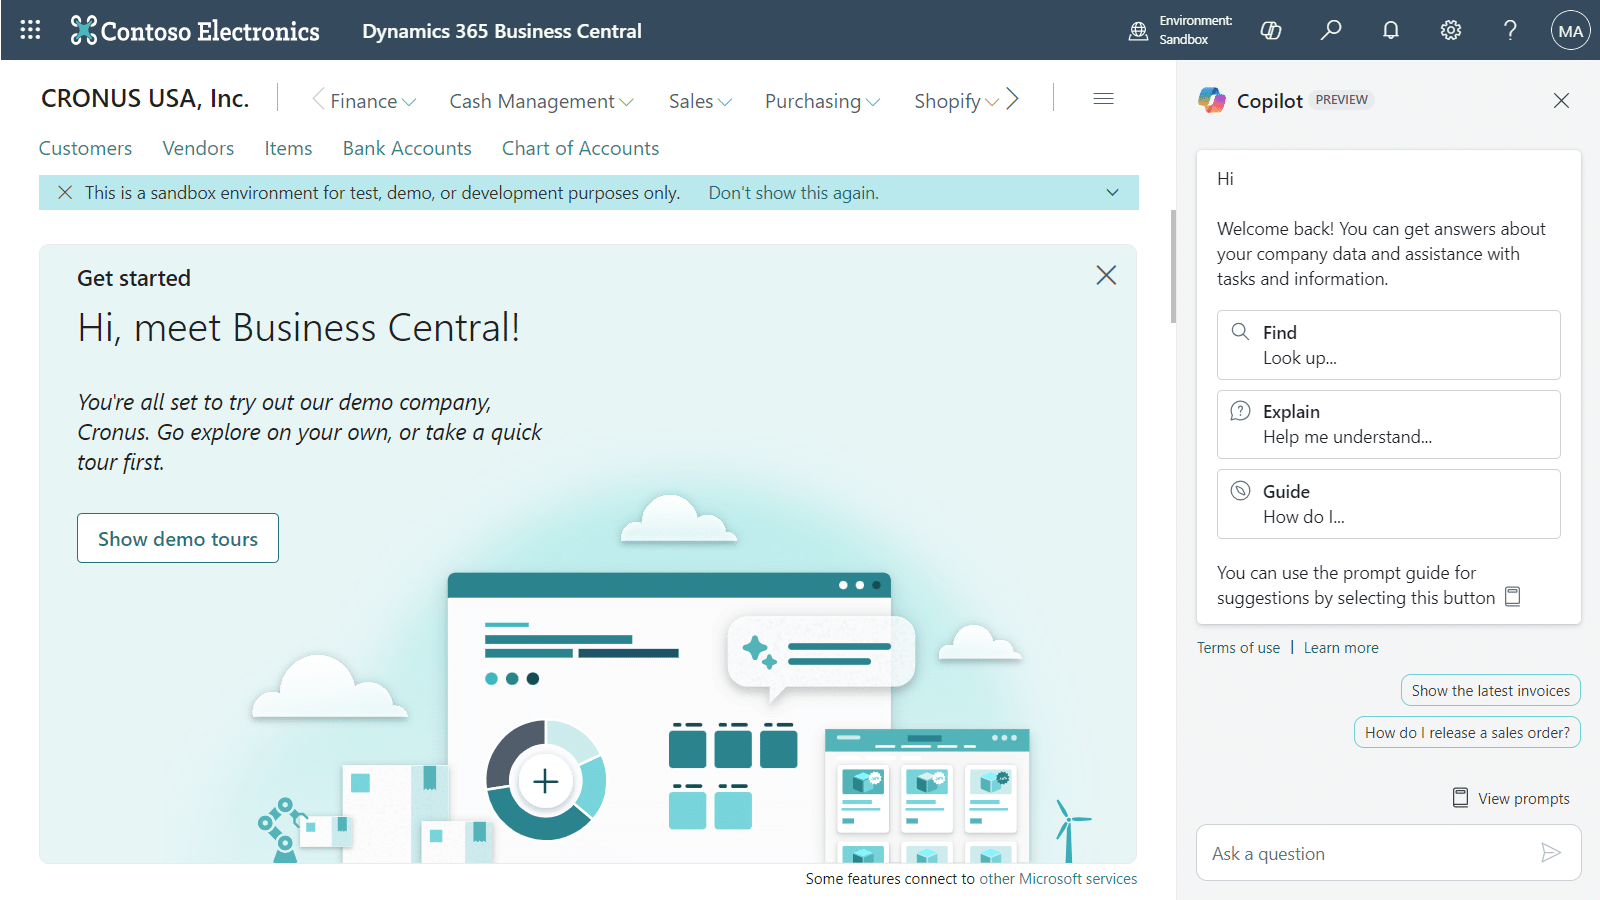This screenshot has height=900, width=1600.
Task: Open Terms of use link
Action: [1238, 648]
